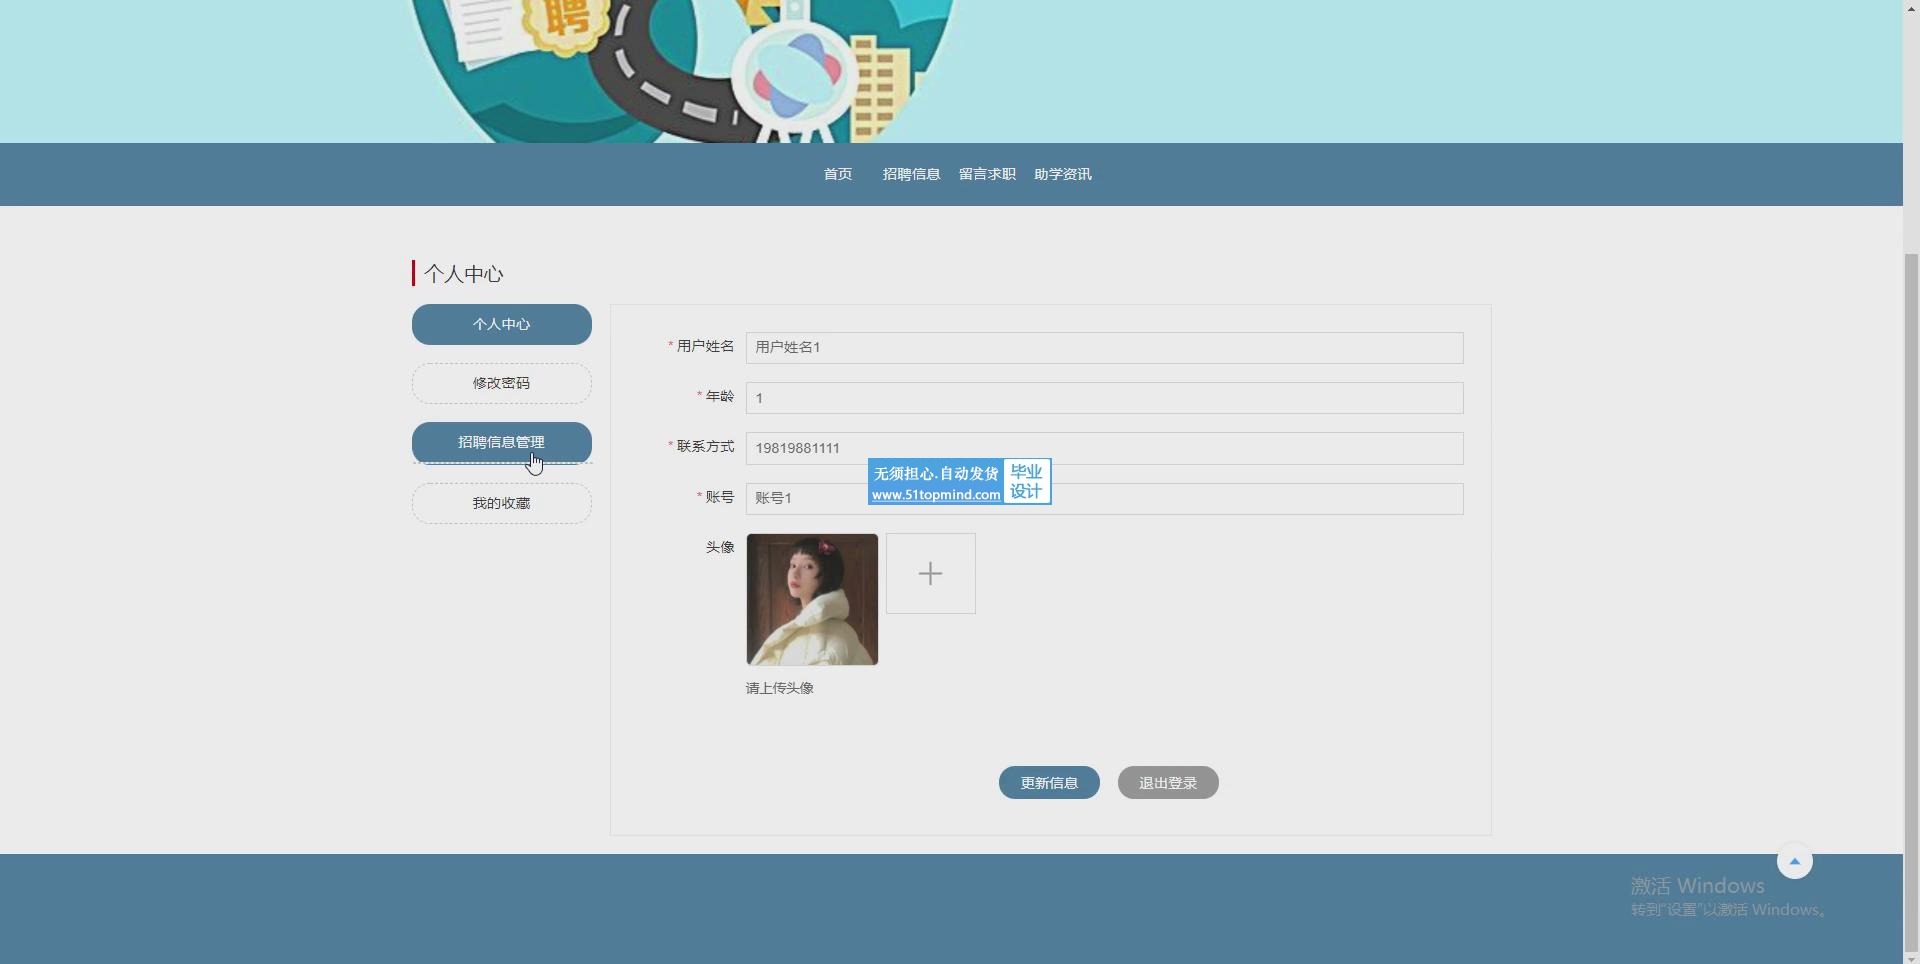This screenshot has width=1920, height=964.
Task: Click the scroll-to-top arrow icon
Action: click(x=1794, y=861)
